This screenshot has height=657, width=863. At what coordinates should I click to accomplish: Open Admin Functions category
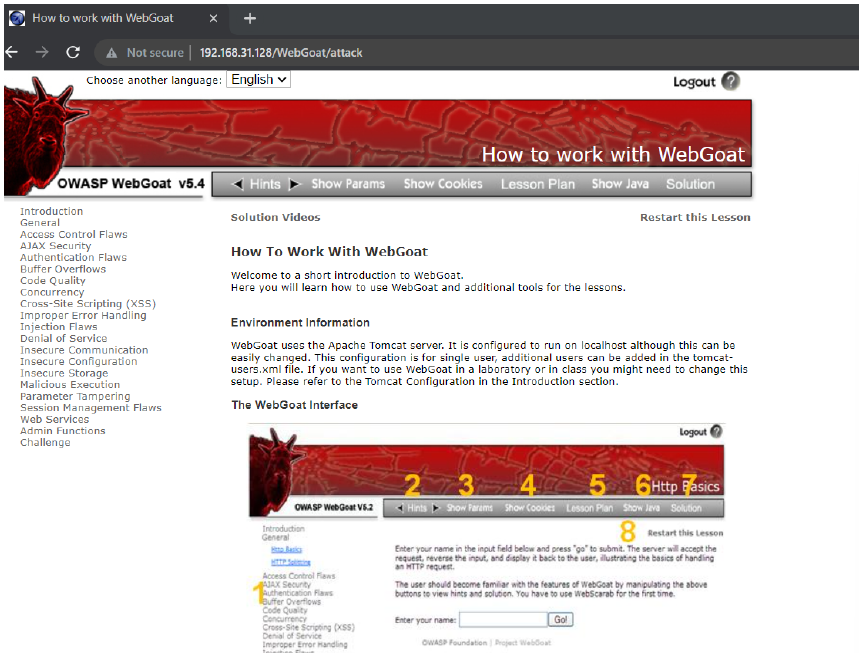pyautogui.click(x=63, y=431)
